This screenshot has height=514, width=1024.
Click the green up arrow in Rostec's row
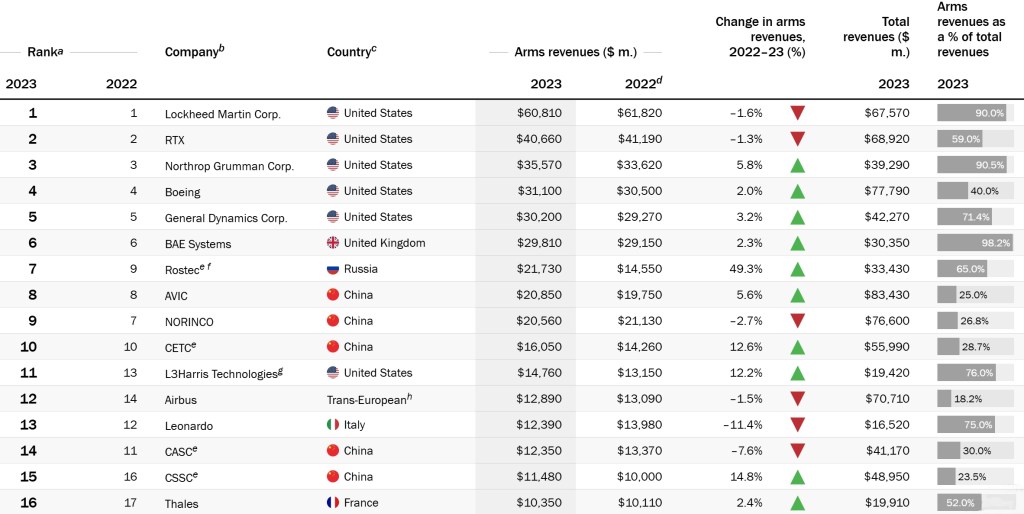[x=797, y=269]
